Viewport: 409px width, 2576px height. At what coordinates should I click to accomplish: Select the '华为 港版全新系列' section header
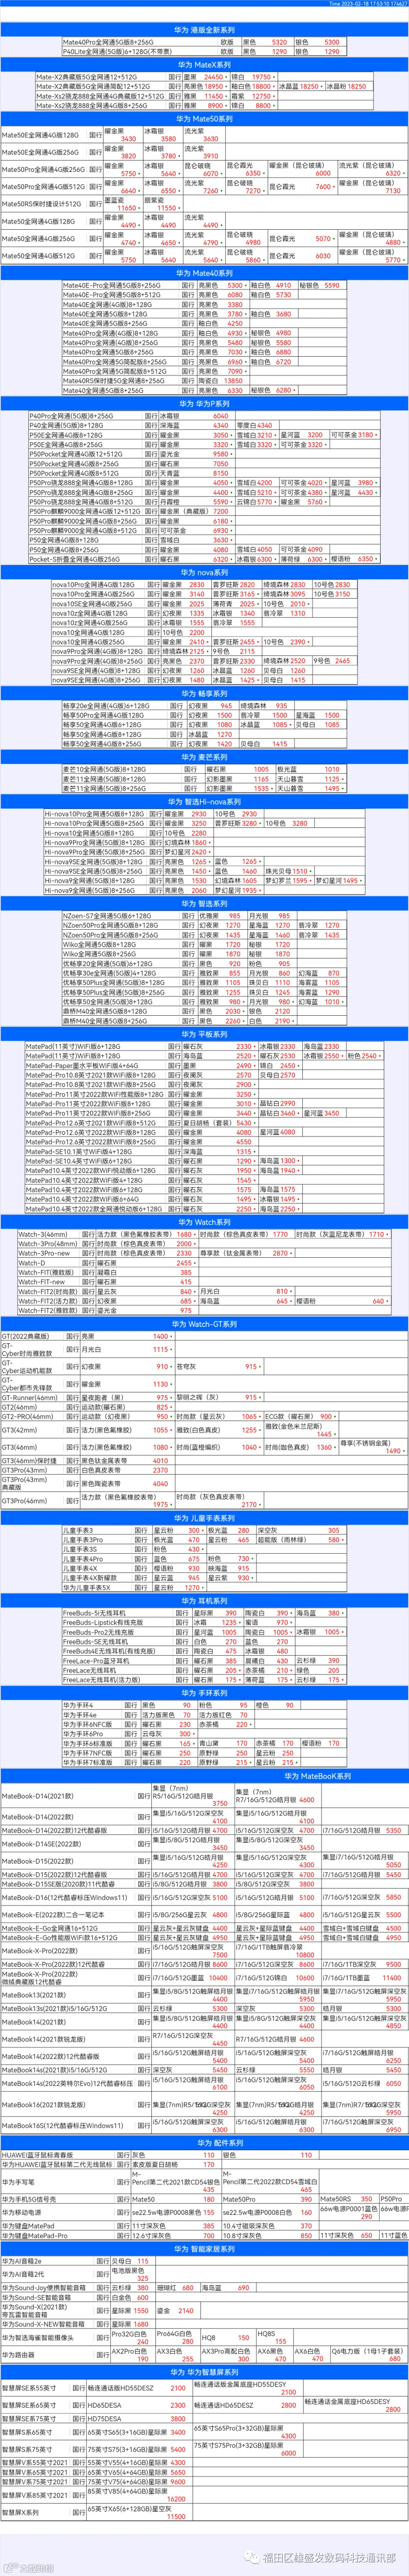[x=204, y=31]
